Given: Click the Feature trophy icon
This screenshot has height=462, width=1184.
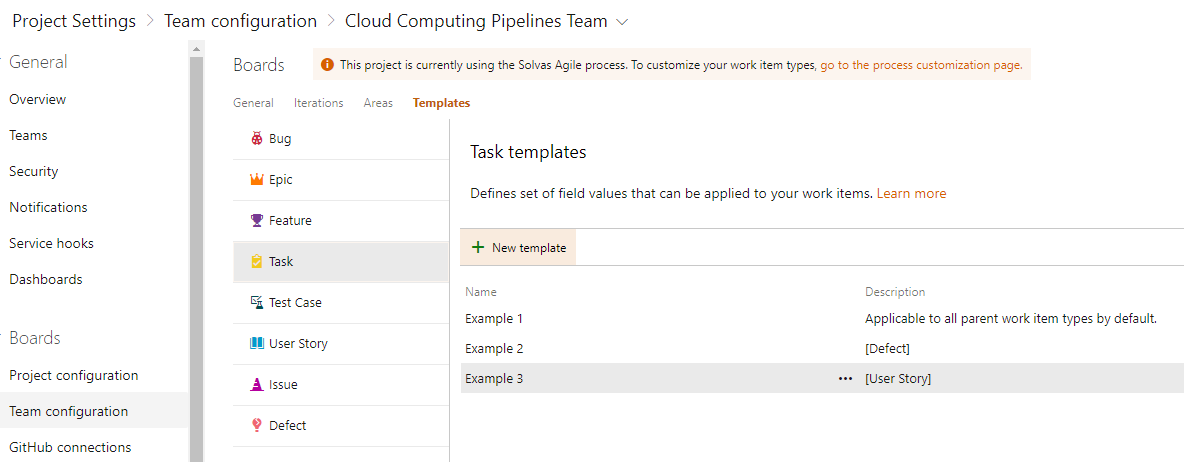Looking at the screenshot, I should (x=257, y=221).
